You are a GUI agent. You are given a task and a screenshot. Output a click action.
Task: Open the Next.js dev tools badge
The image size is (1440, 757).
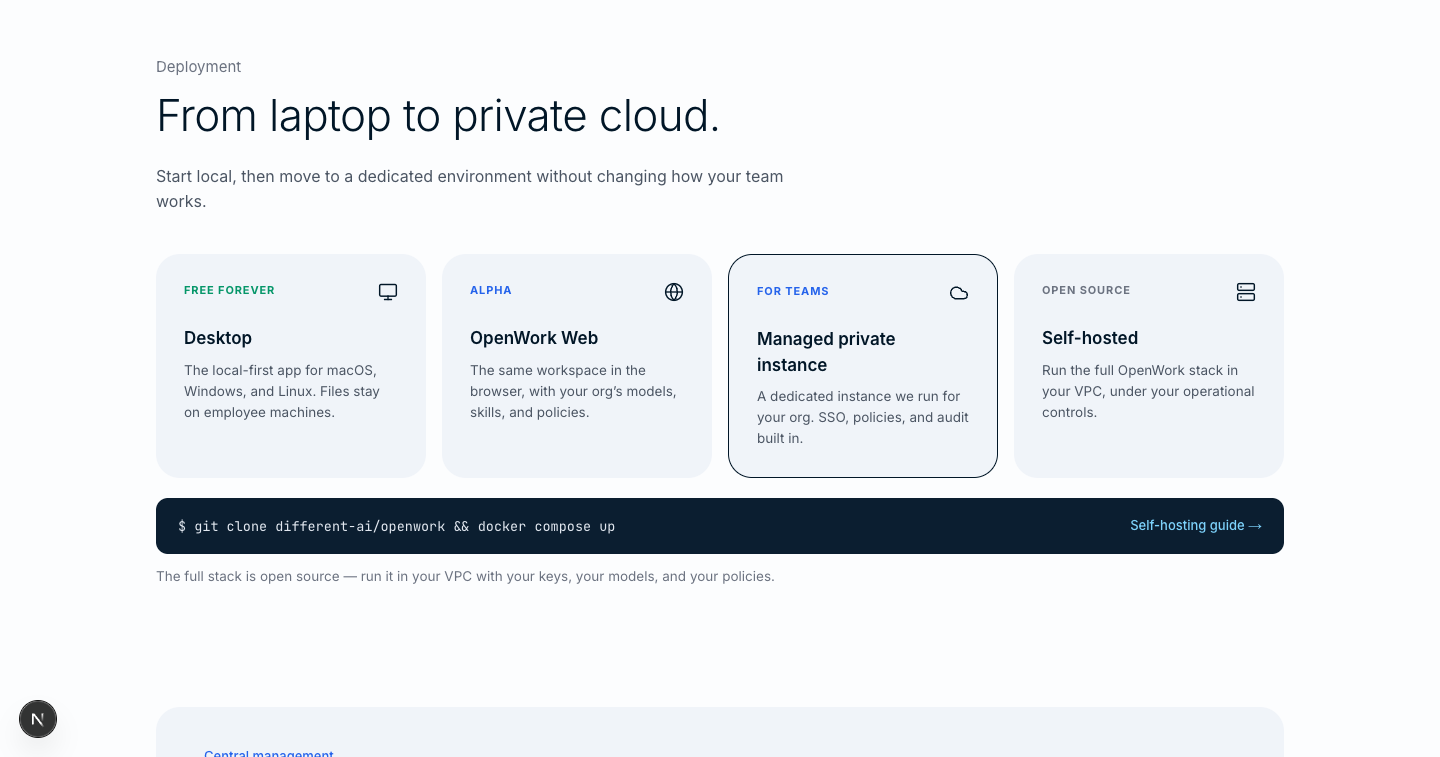pos(38,719)
